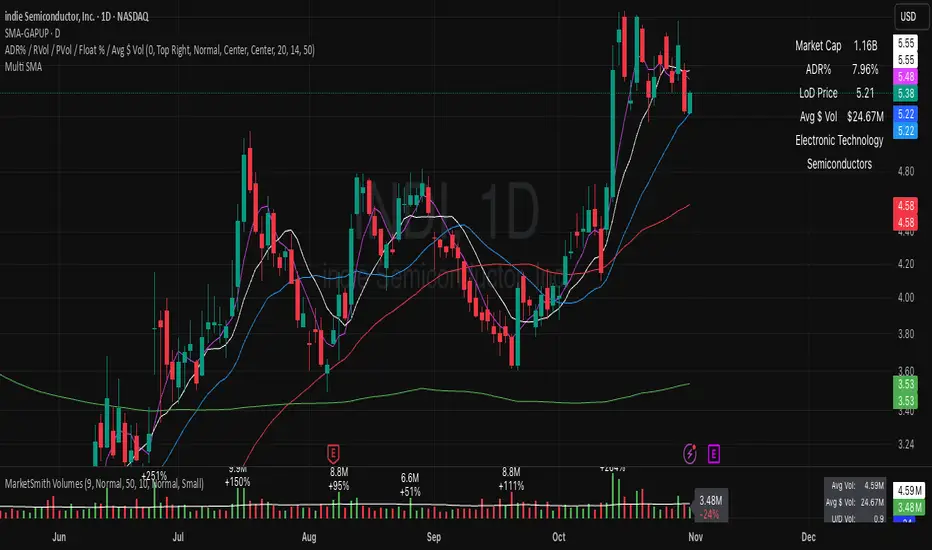Click the "4.80" price axis label

(x=906, y=172)
